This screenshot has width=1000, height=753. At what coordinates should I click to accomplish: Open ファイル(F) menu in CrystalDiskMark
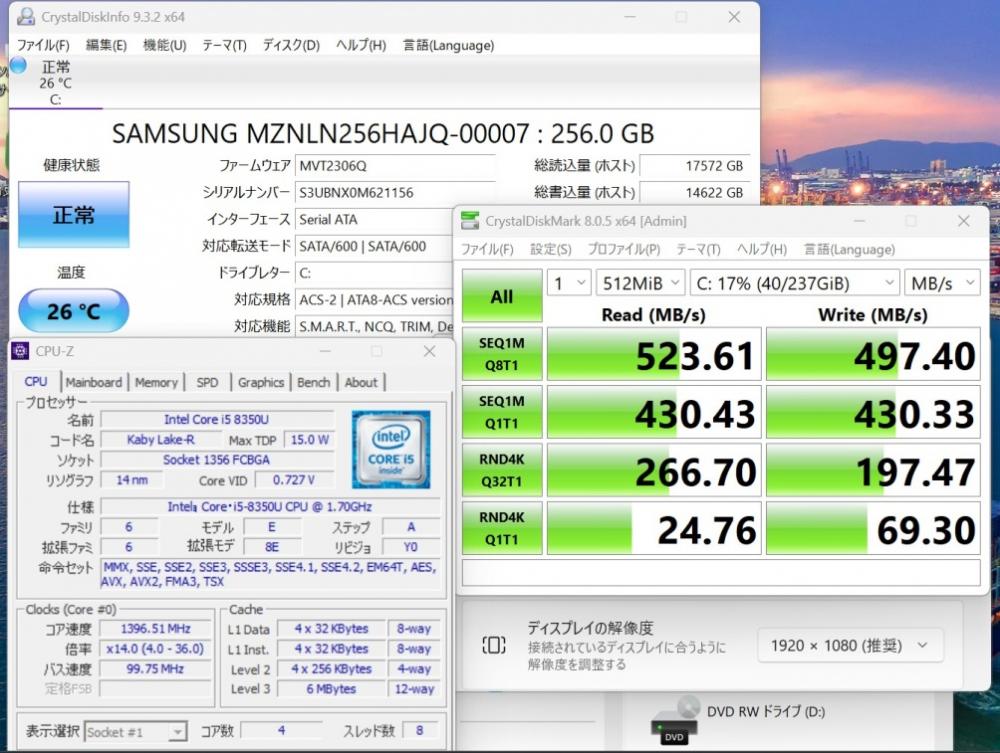[x=487, y=249]
